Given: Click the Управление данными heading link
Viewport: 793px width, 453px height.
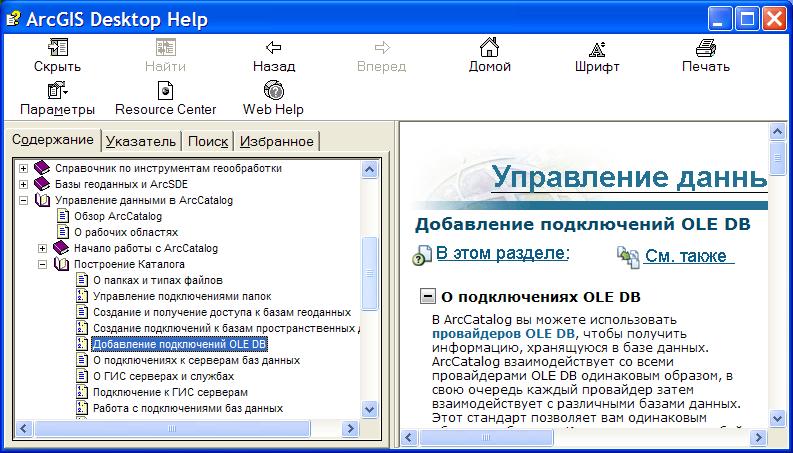Looking at the screenshot, I should 629,177.
